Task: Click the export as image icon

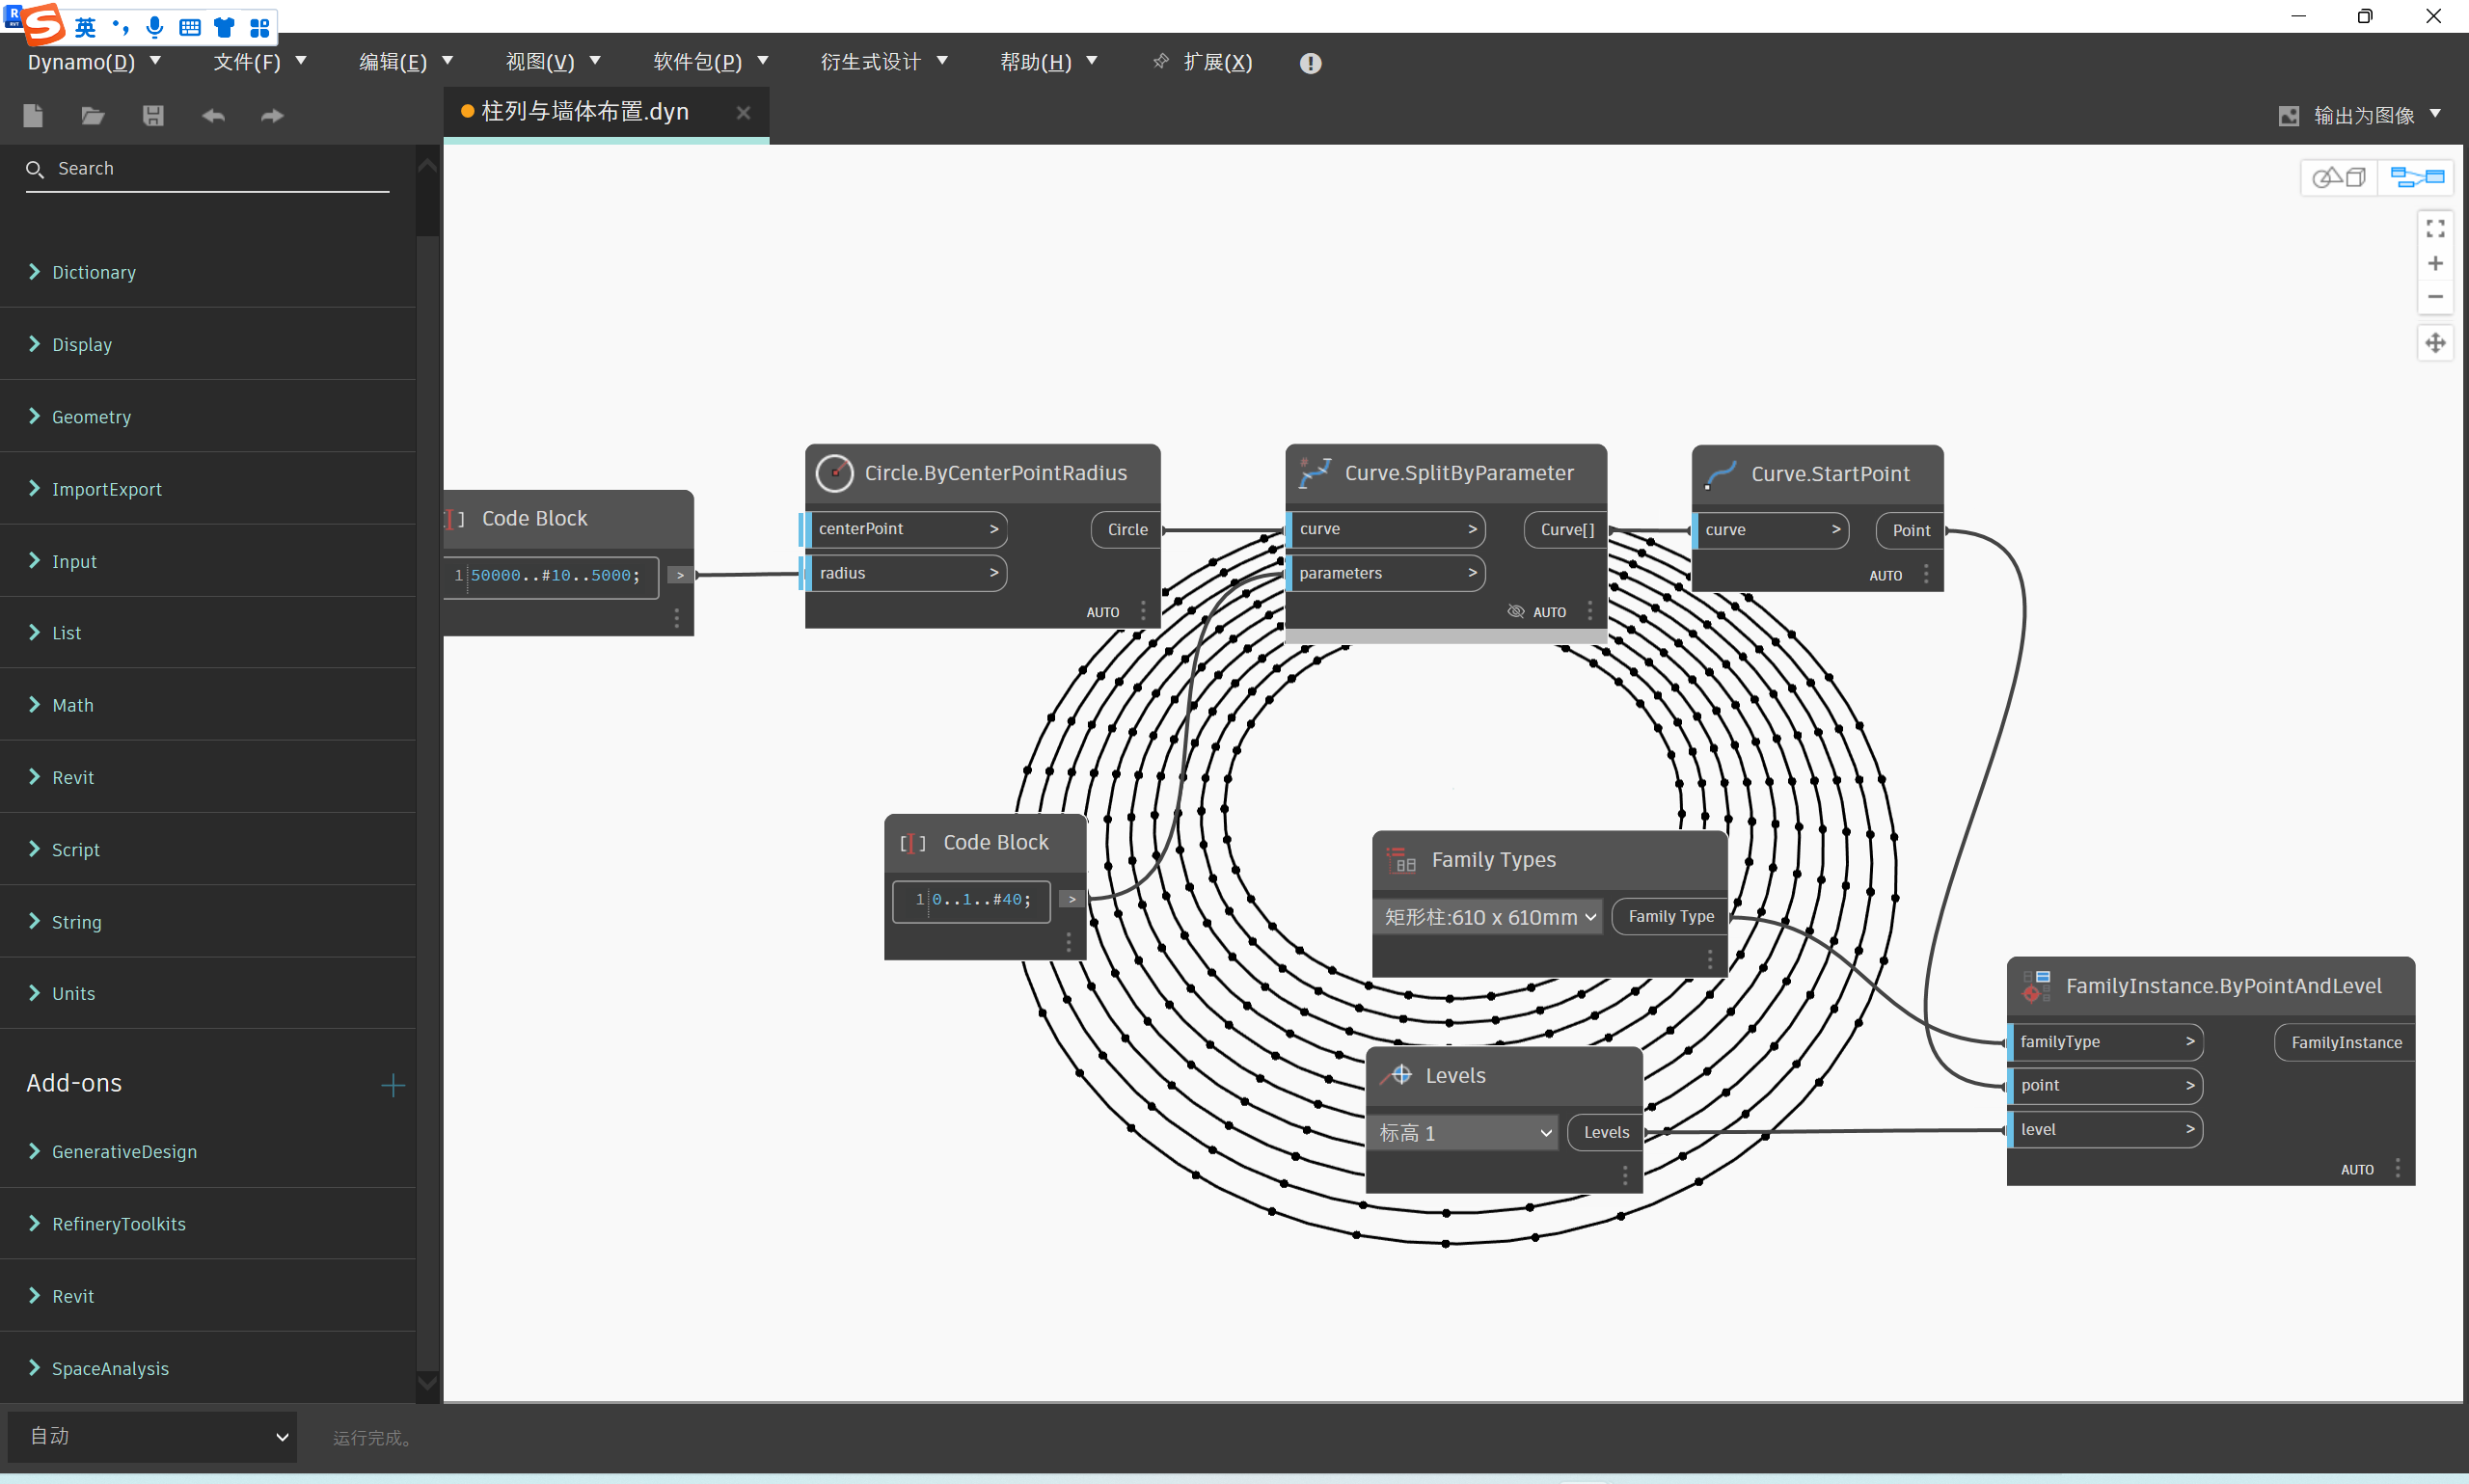Action: coord(2288,116)
